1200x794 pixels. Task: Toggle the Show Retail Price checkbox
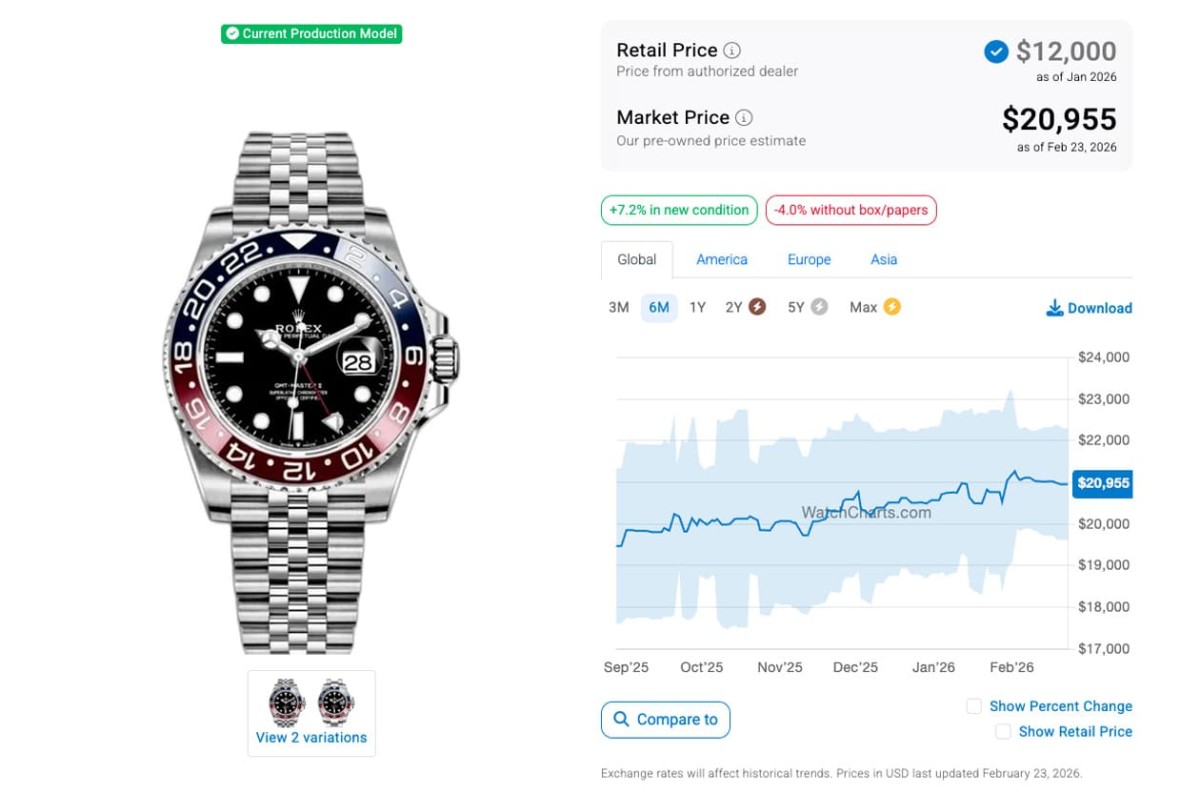1003,732
